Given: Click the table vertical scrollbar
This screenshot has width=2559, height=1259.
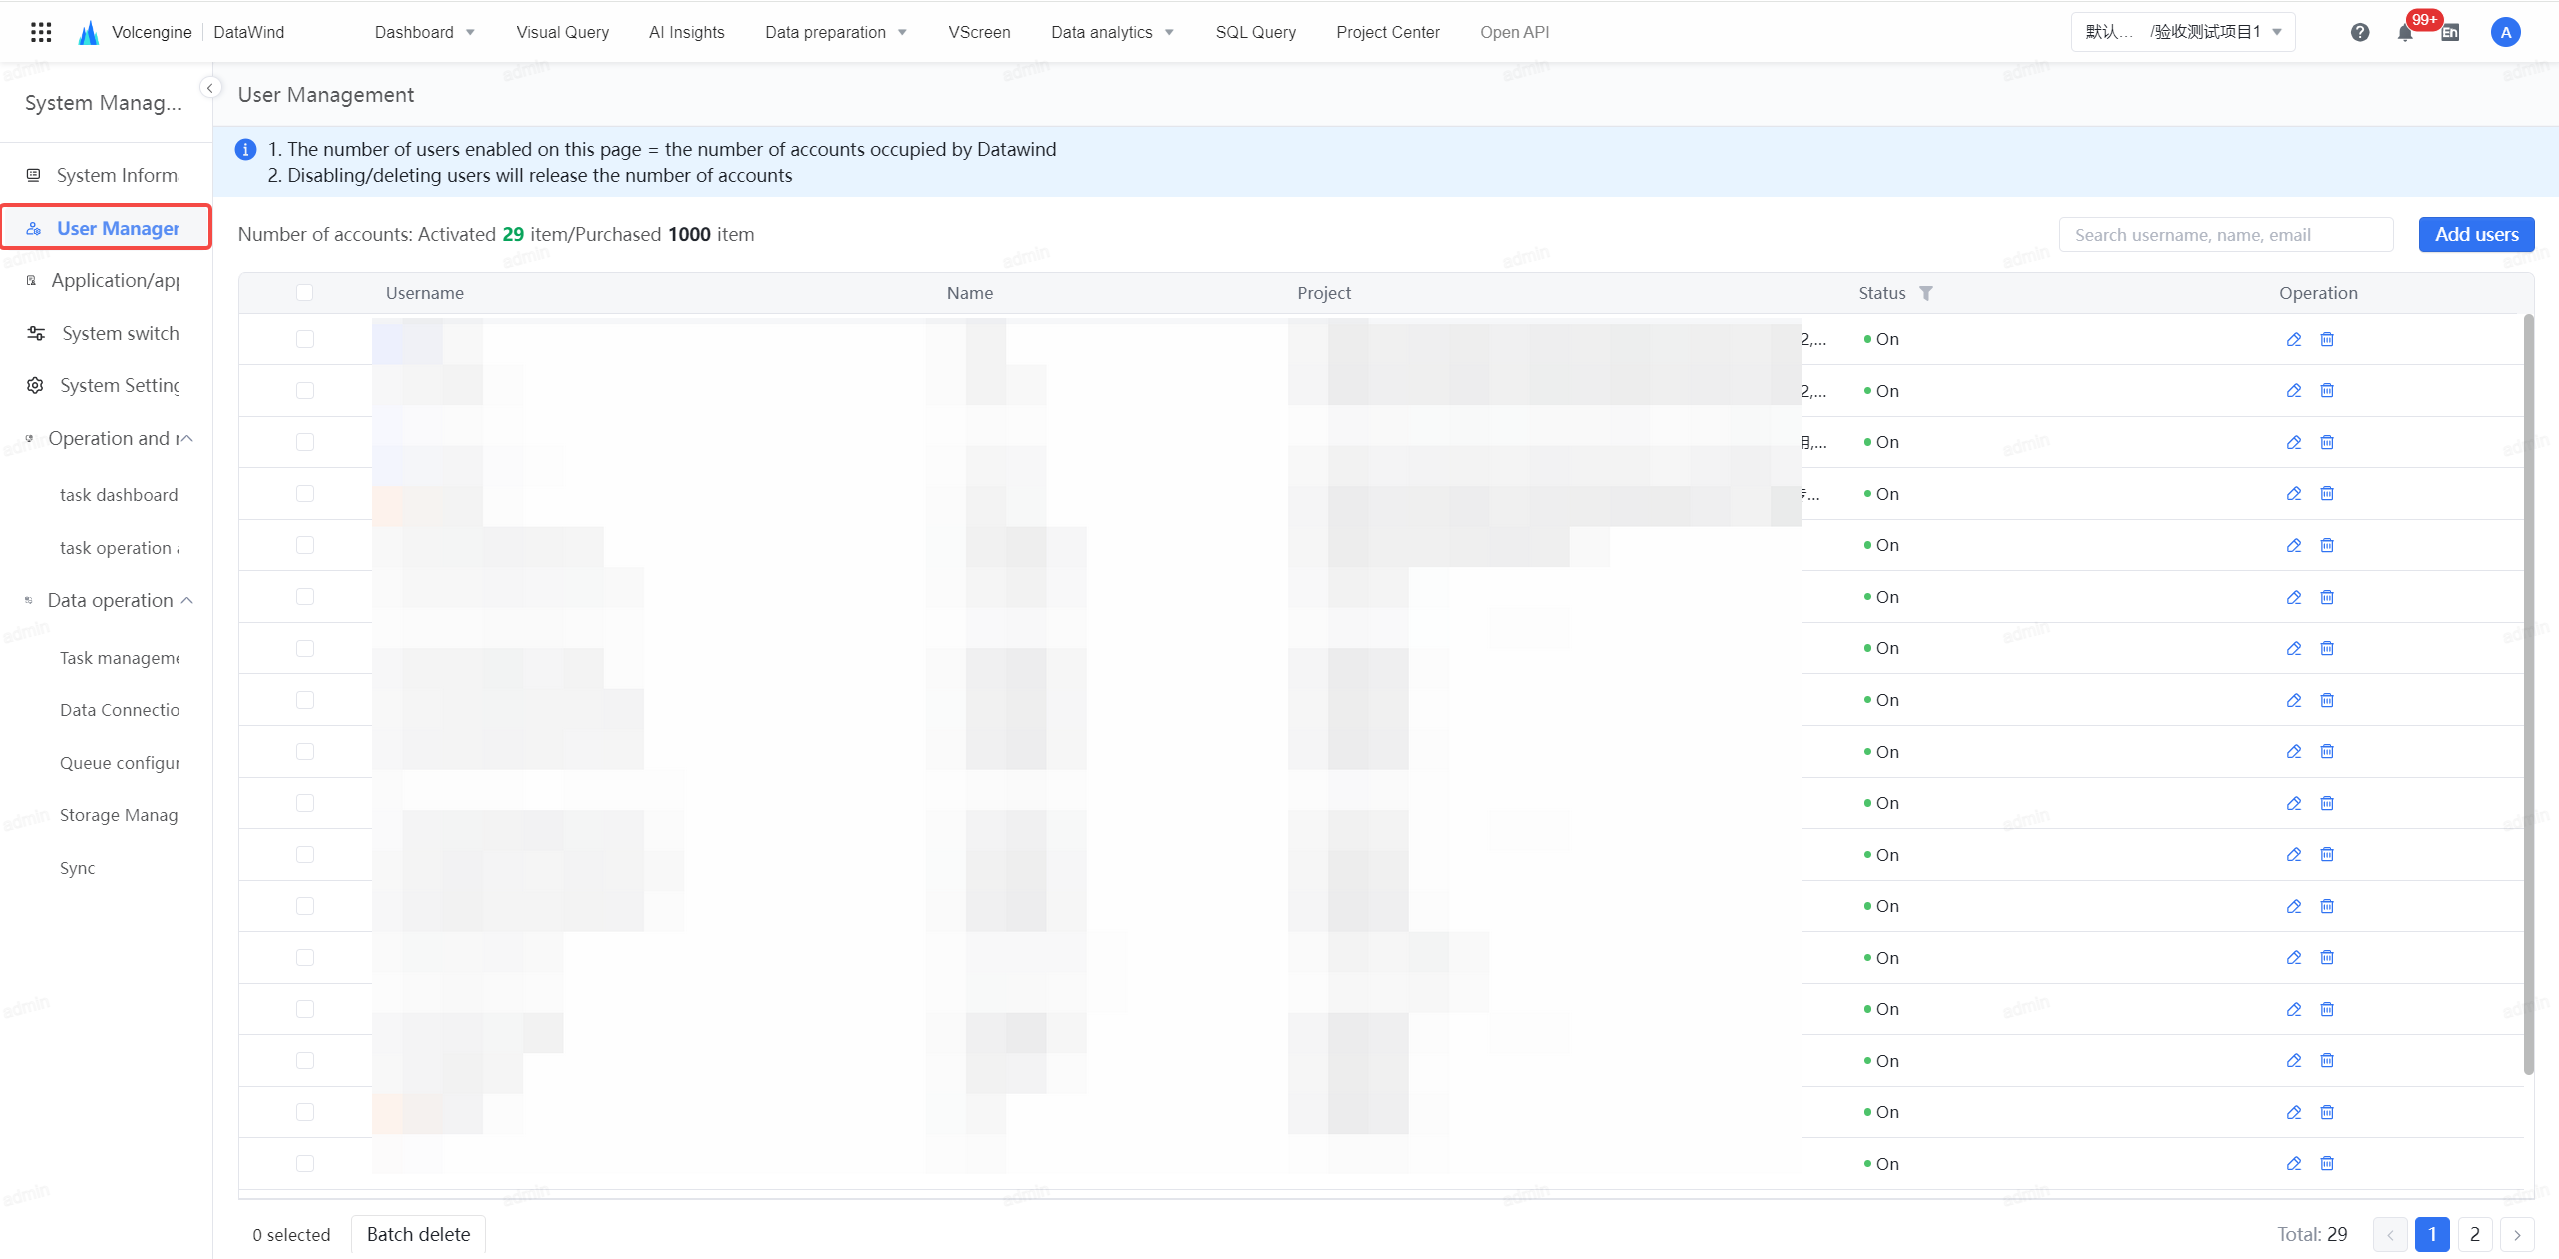Looking at the screenshot, I should pyautogui.click(x=2529, y=694).
